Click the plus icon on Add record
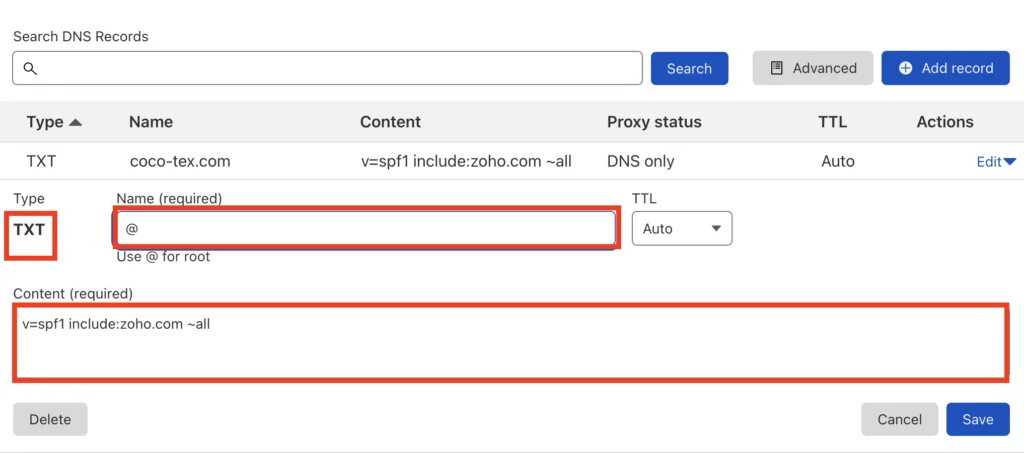The height and width of the screenshot is (453, 1024). pos(905,69)
